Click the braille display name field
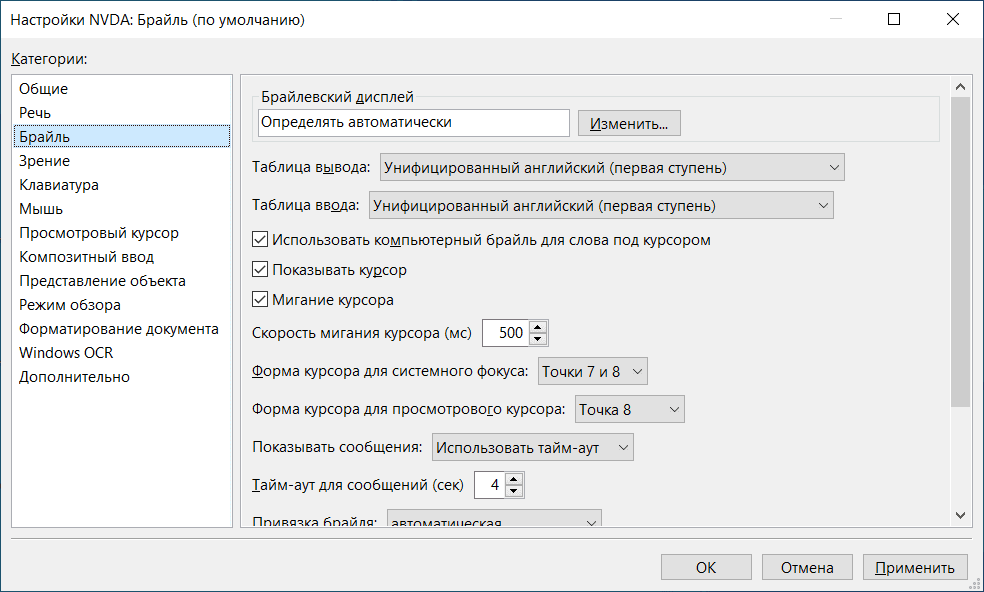This screenshot has width=984, height=592. point(413,123)
